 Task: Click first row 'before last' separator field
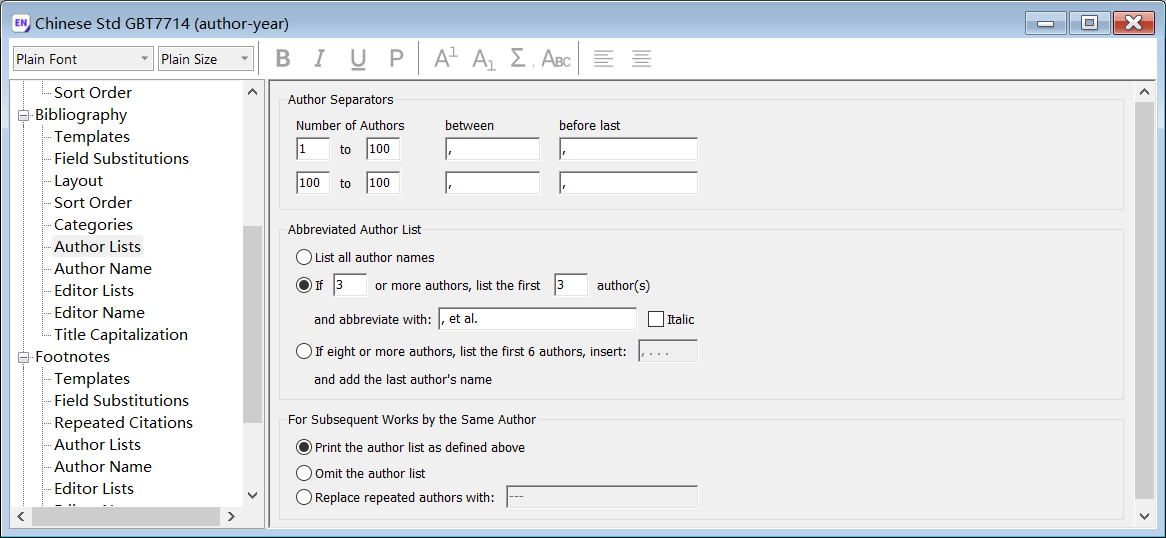click(x=629, y=149)
